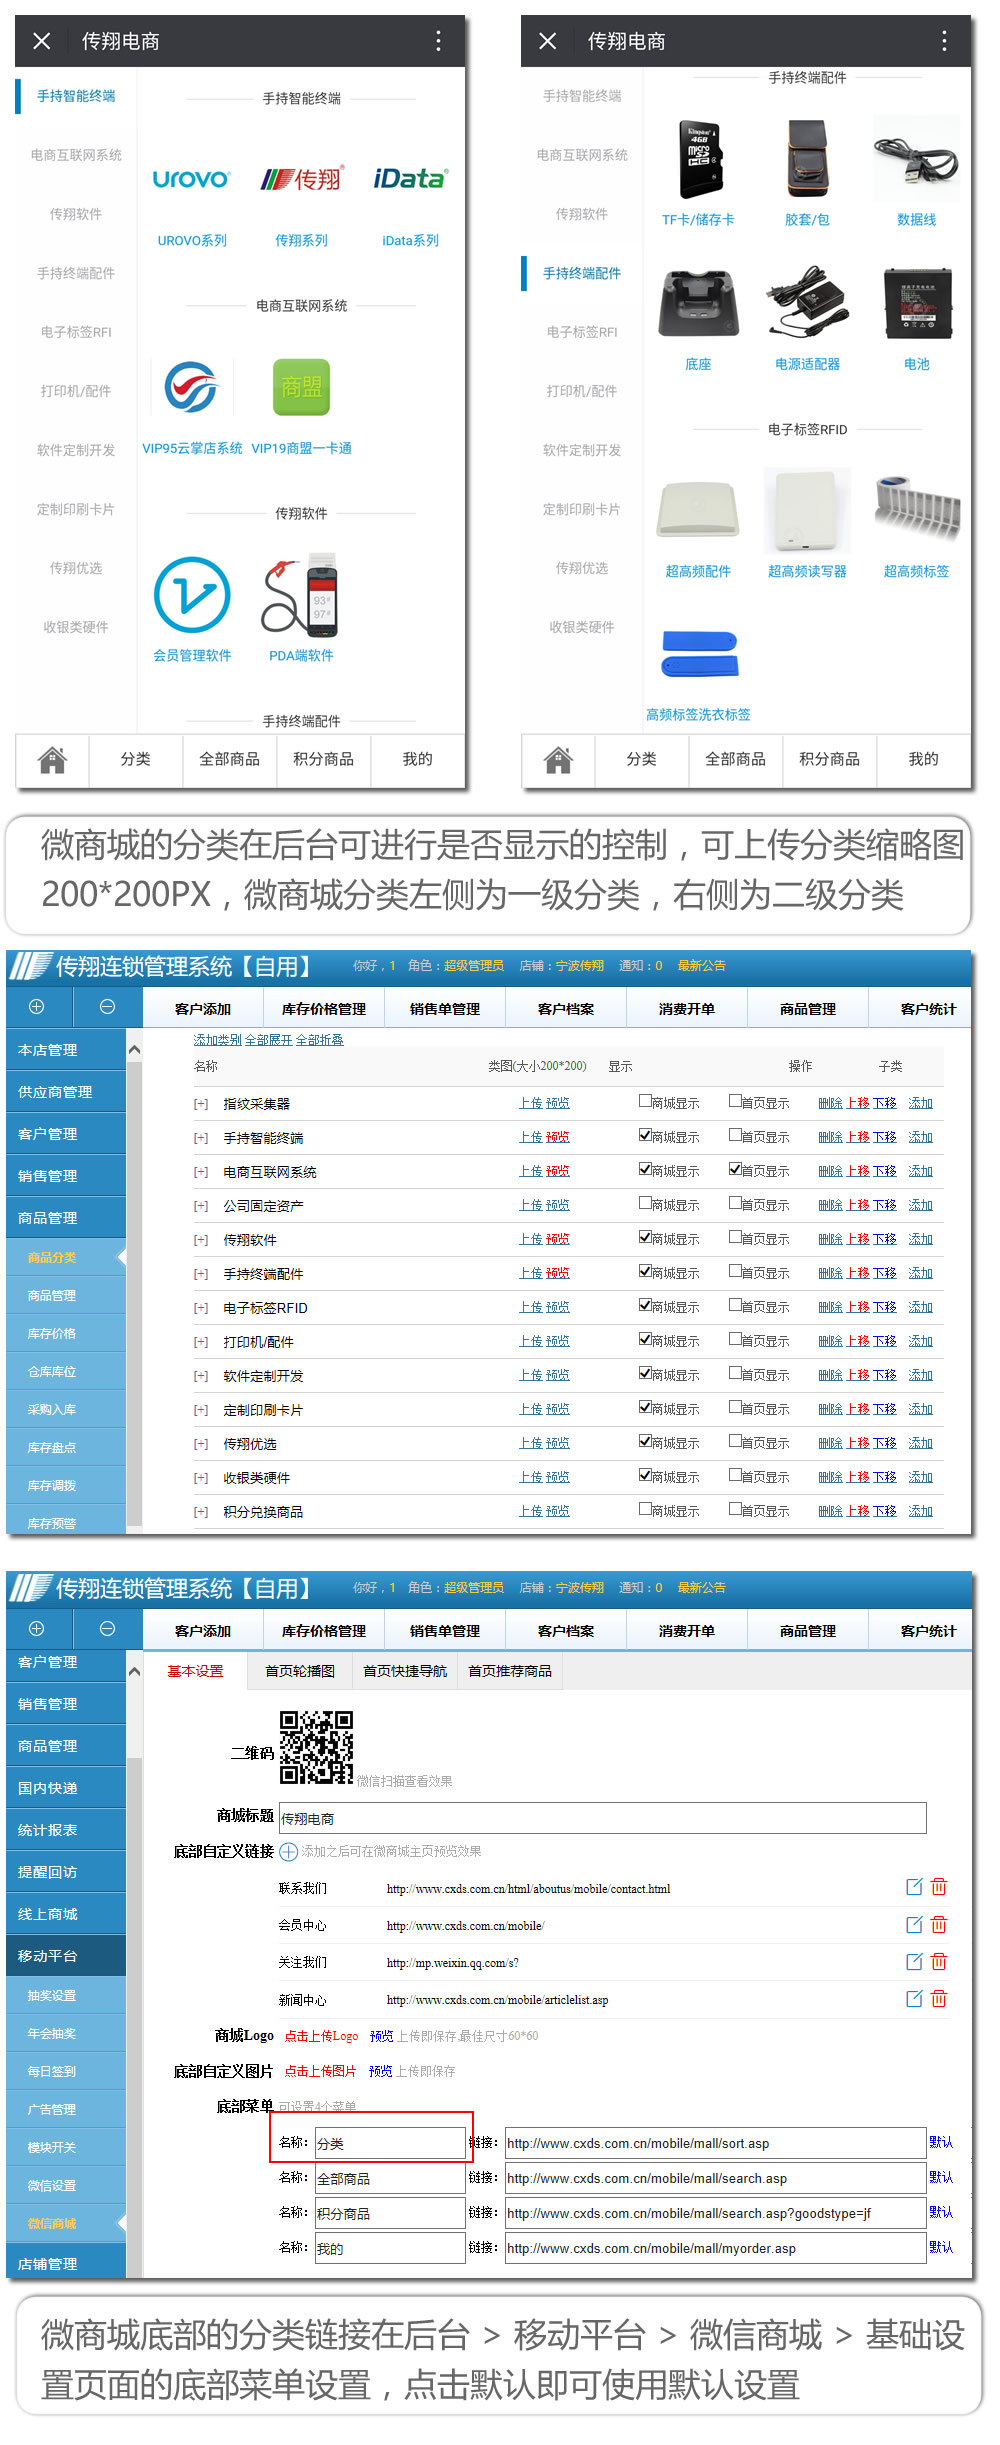
Task: Click the 微商城 QR code image
Action: coord(316,1748)
